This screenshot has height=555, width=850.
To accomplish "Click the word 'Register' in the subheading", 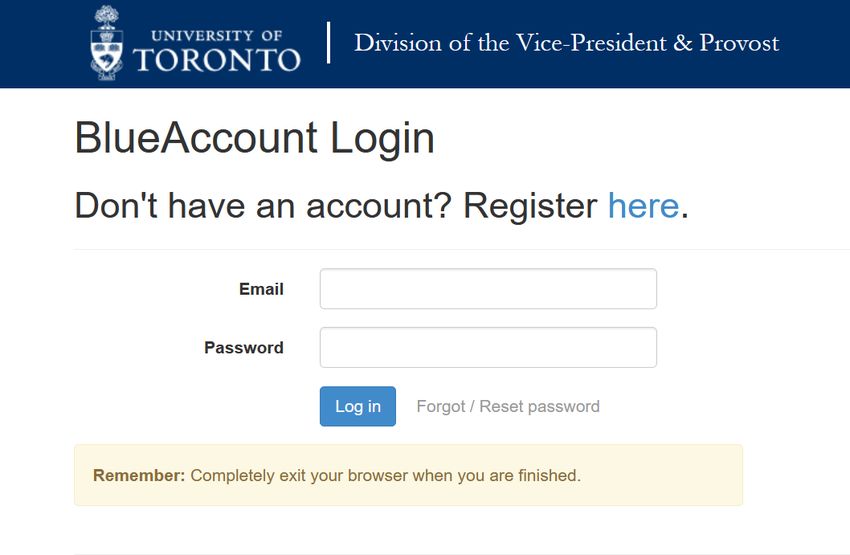I will [530, 206].
